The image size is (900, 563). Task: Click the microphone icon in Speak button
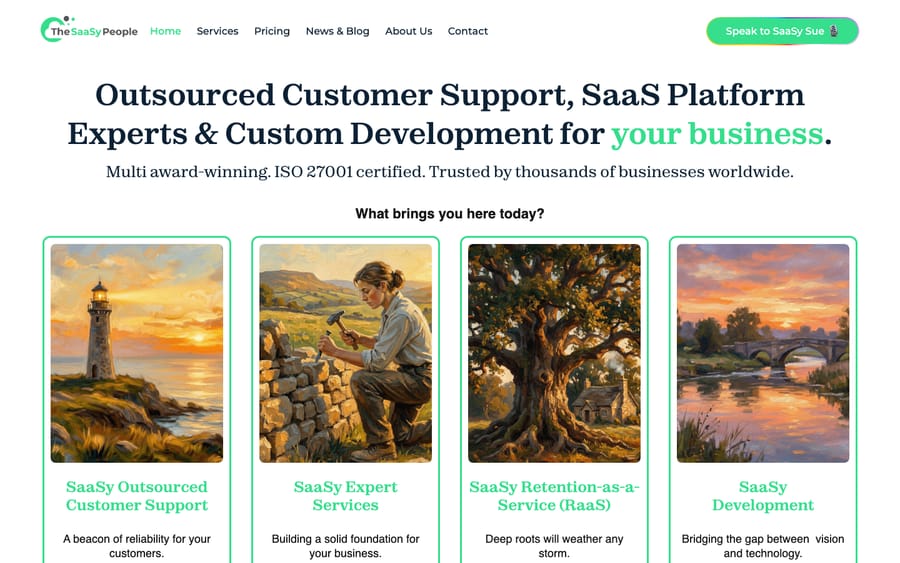coord(834,31)
